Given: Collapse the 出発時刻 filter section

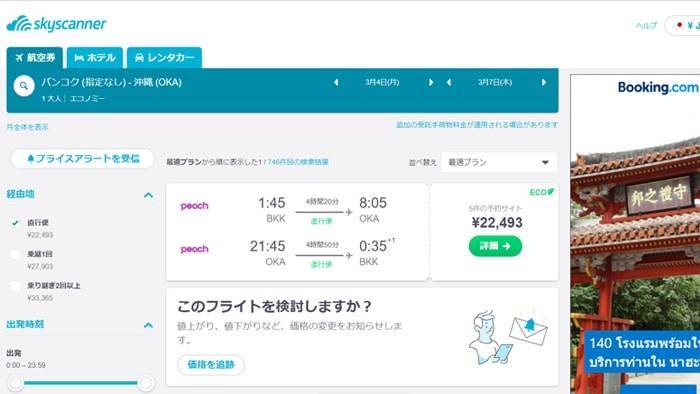Looking at the screenshot, I should [148, 325].
